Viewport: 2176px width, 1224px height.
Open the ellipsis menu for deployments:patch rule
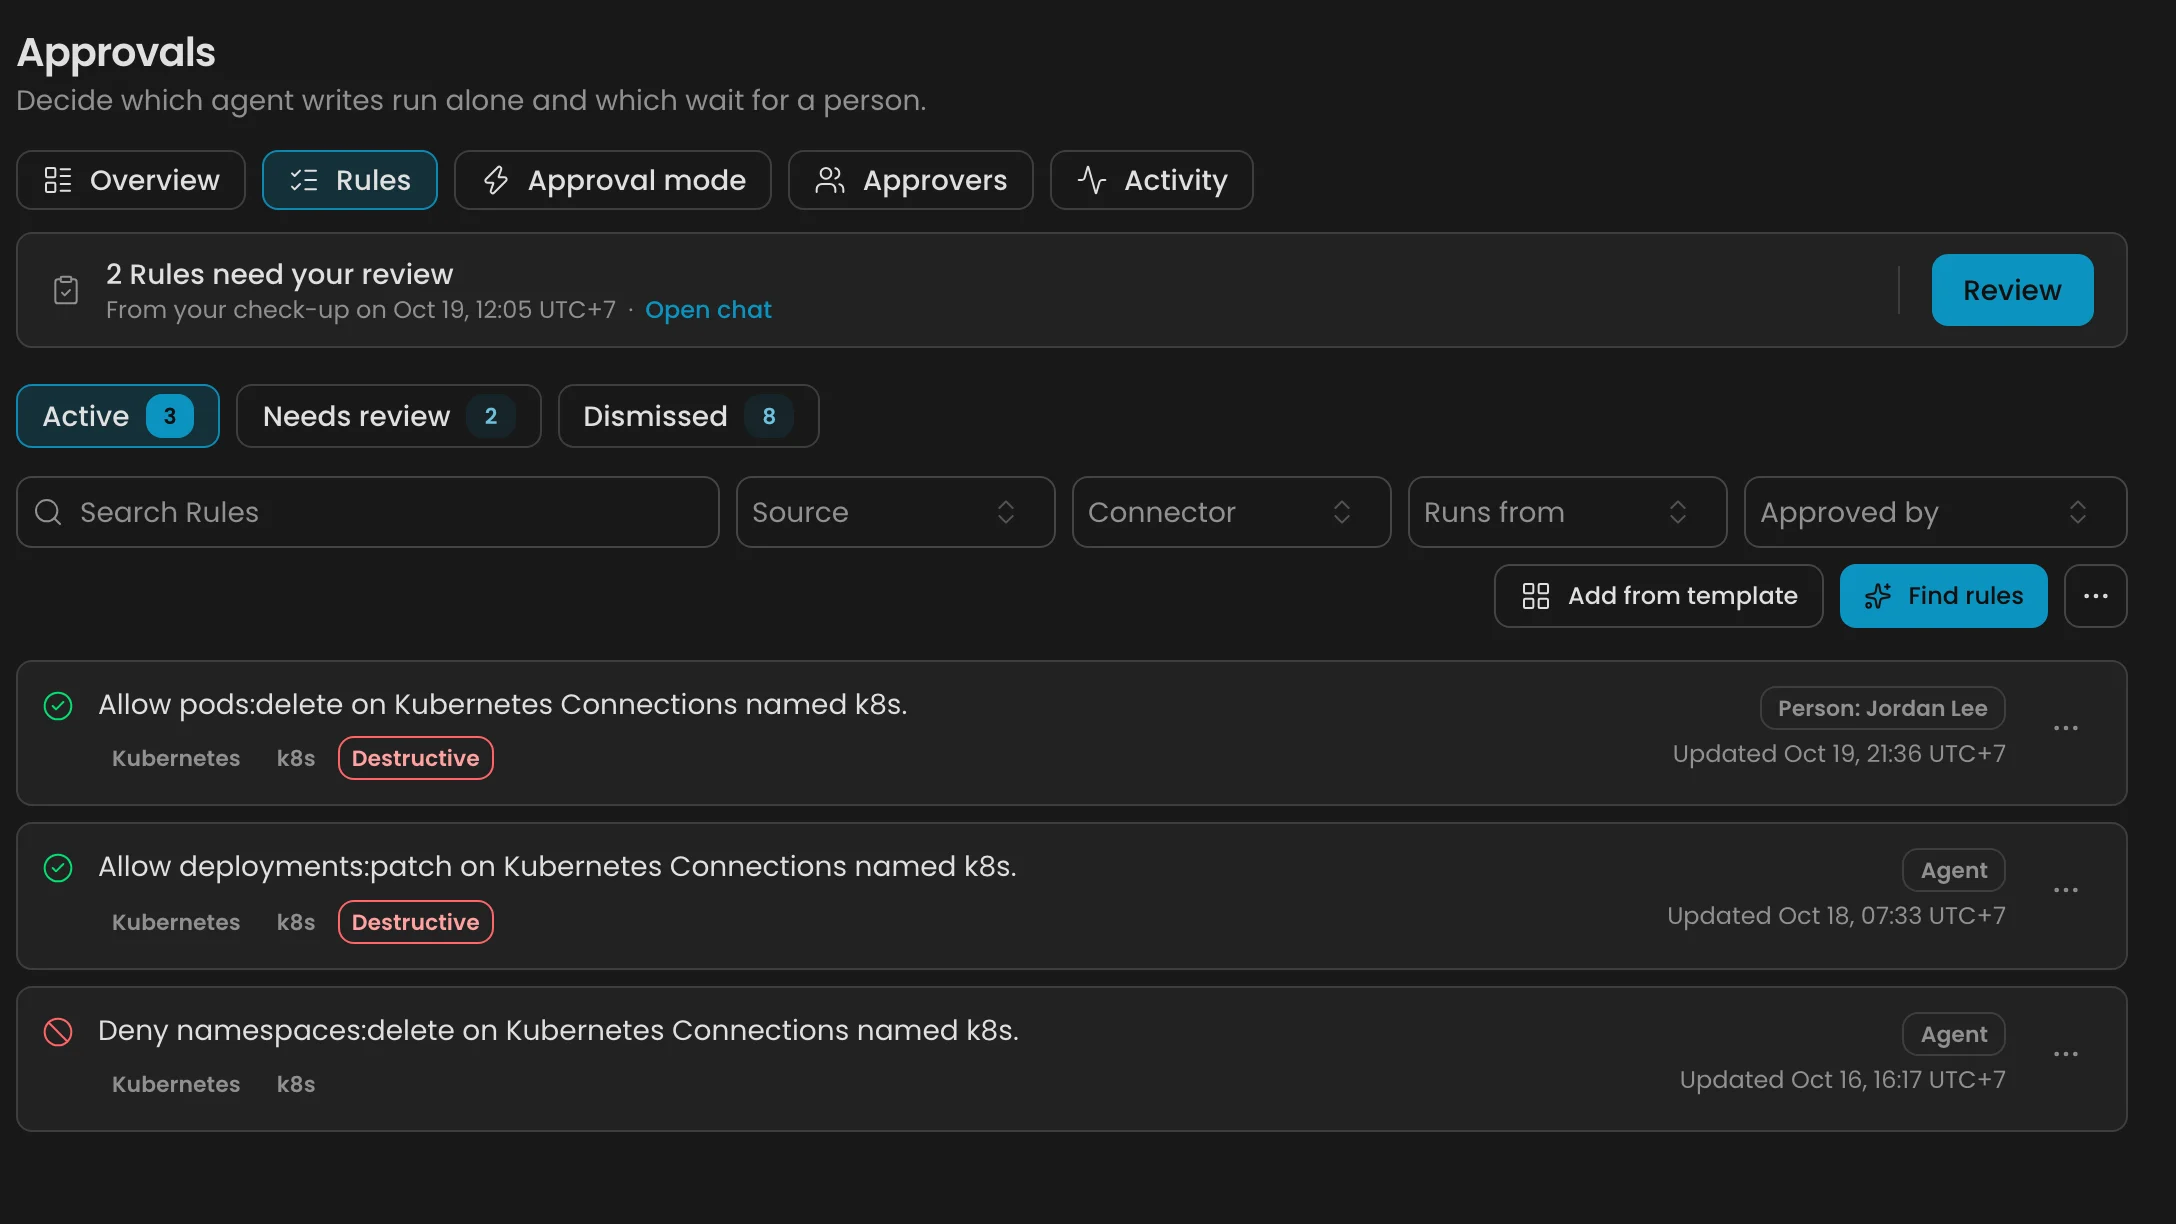coord(2066,890)
